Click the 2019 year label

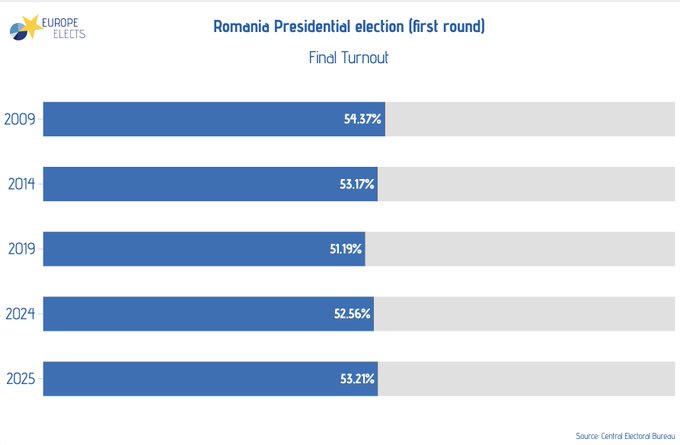point(21,249)
